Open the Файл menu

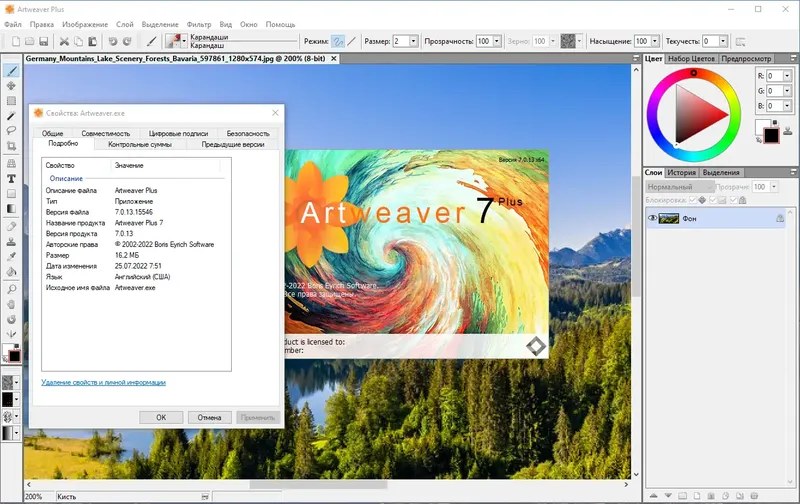coord(13,24)
